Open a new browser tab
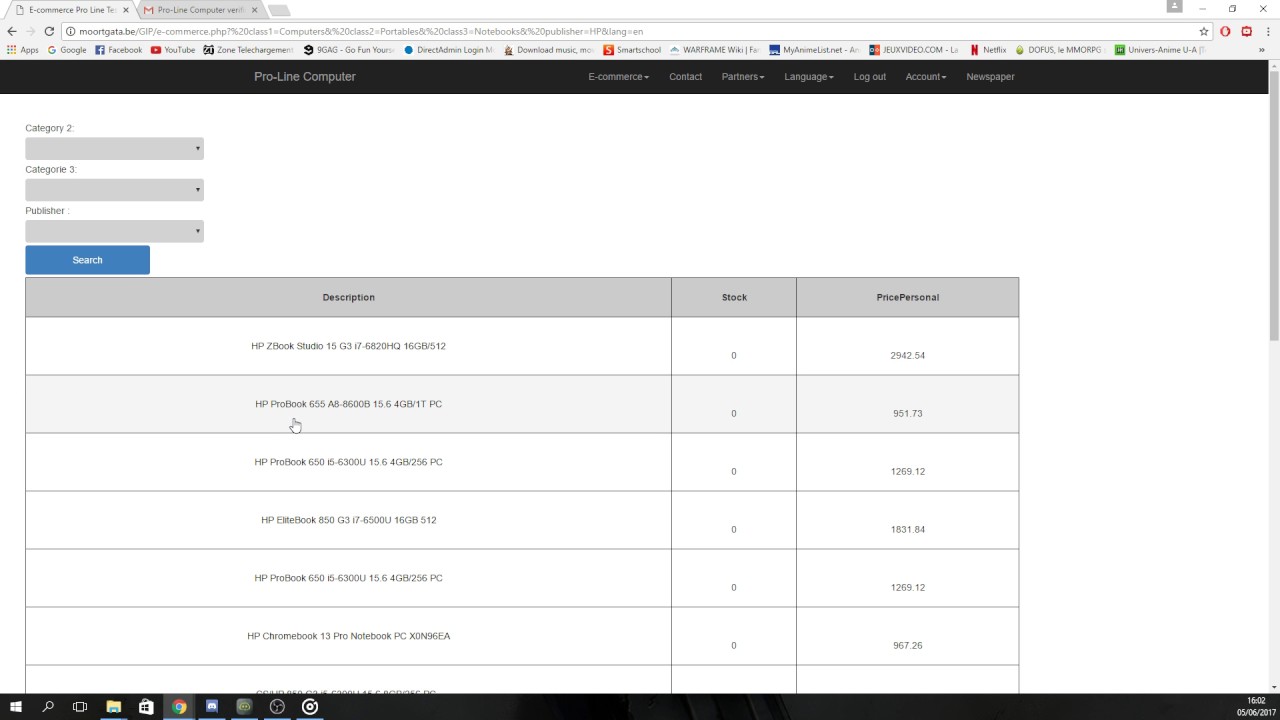The image size is (1280, 720). tap(279, 10)
